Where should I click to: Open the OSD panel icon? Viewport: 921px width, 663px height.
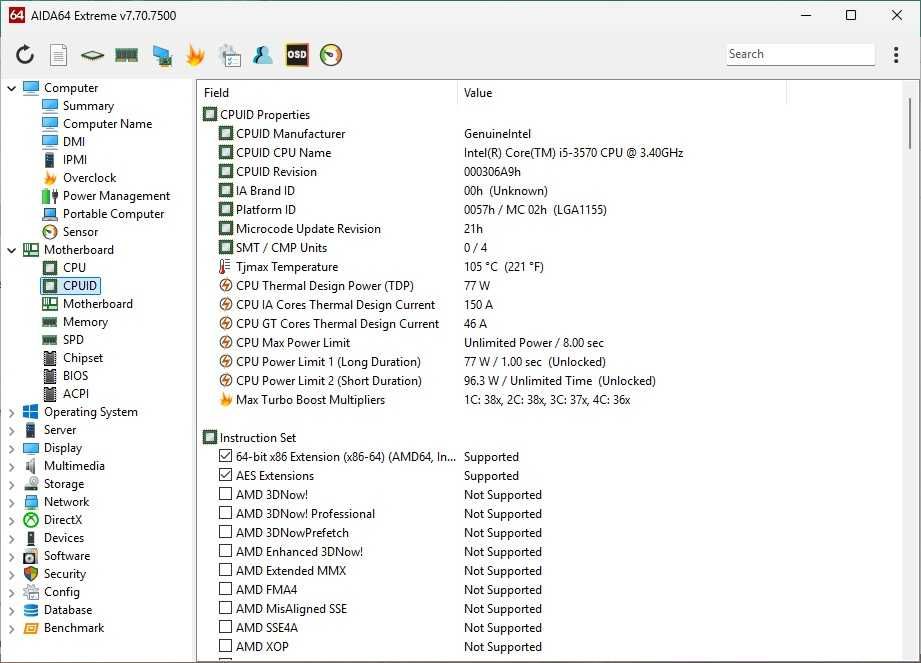297,55
